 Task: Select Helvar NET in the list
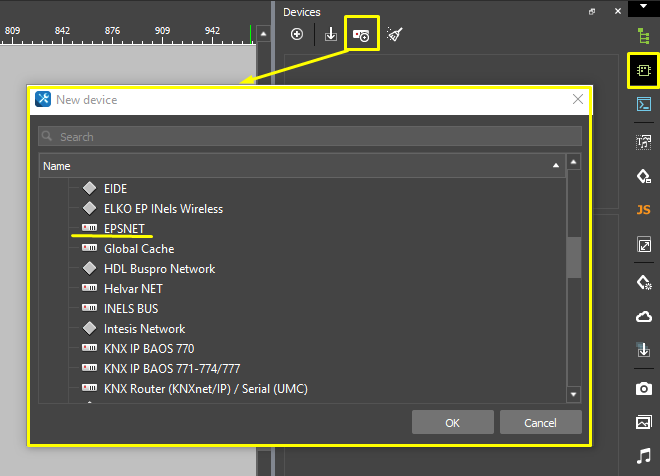[133, 289]
